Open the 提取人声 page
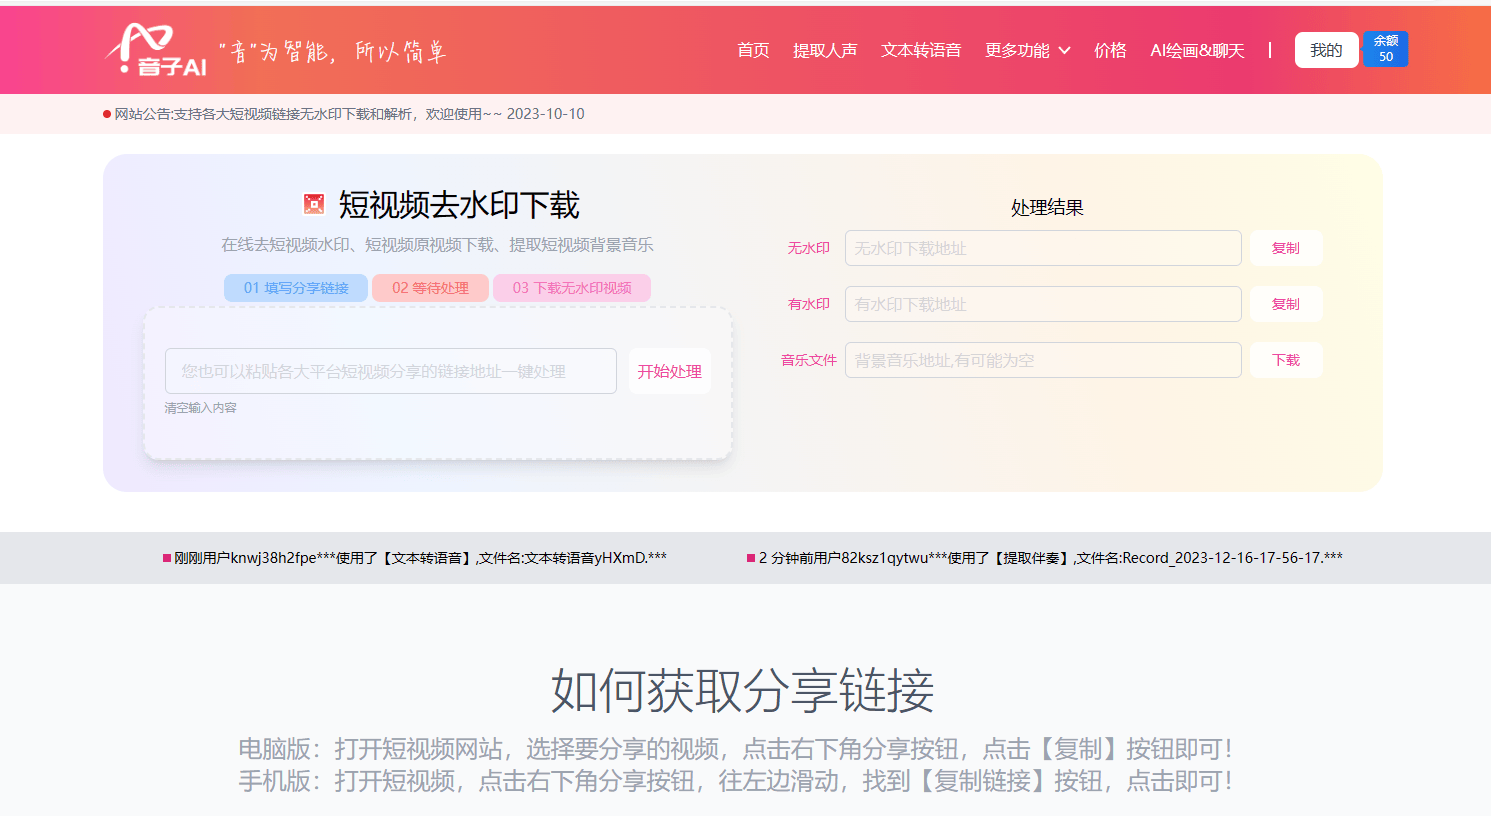This screenshot has height=816, width=1491. 825,50
